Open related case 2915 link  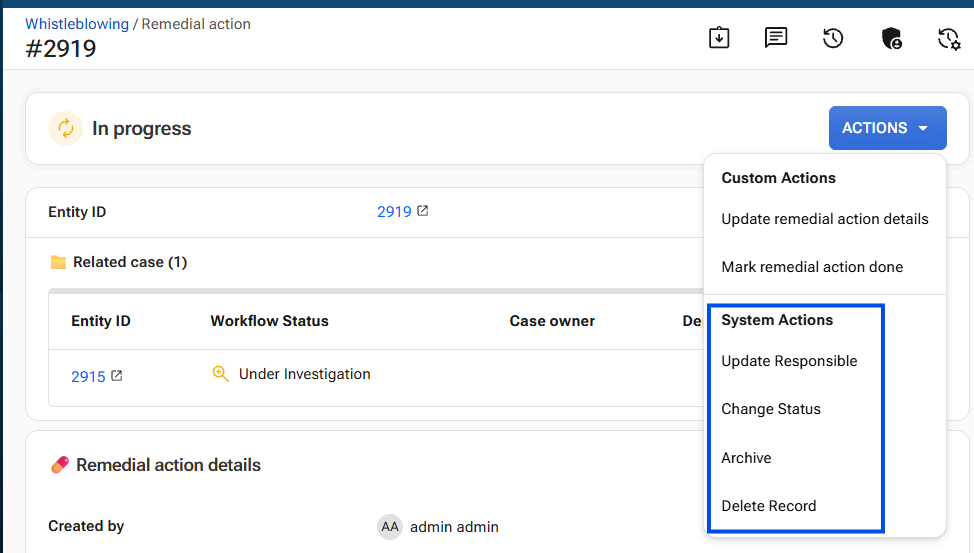pos(88,377)
